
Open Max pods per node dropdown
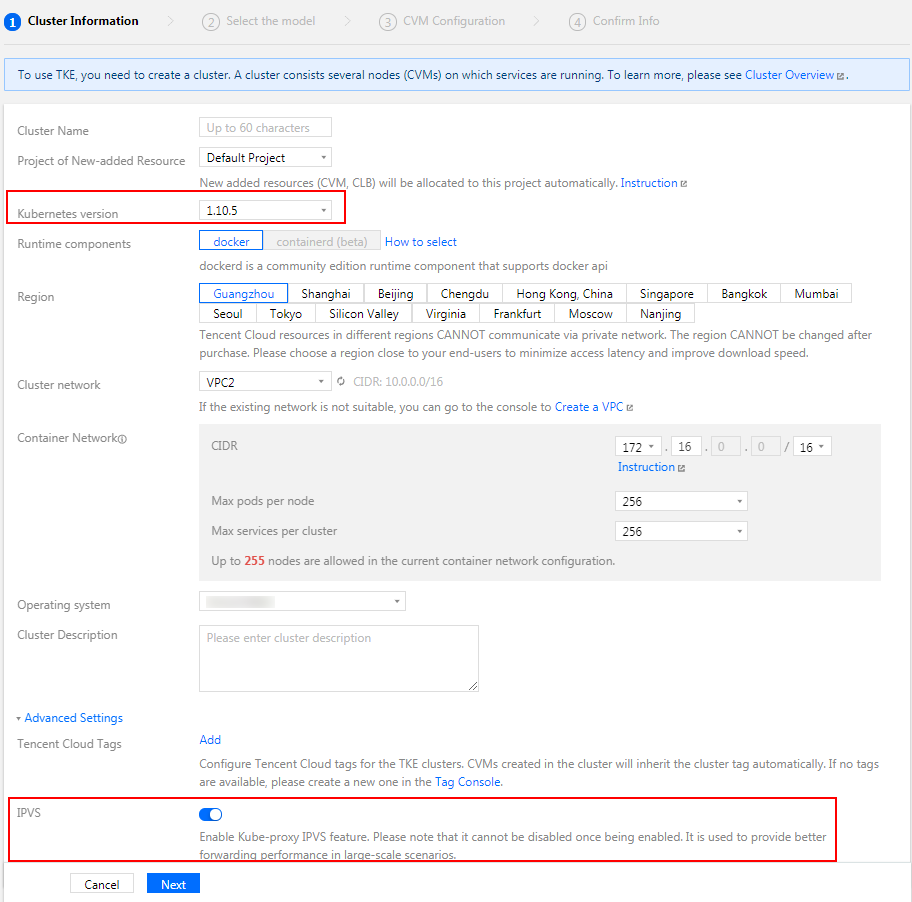[x=681, y=501]
